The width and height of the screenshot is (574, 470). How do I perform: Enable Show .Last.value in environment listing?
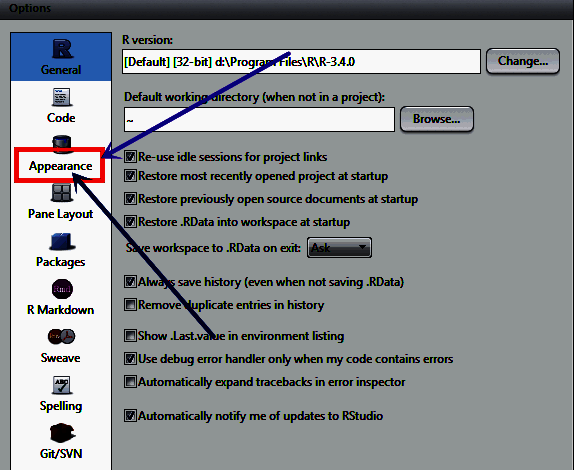coord(130,336)
